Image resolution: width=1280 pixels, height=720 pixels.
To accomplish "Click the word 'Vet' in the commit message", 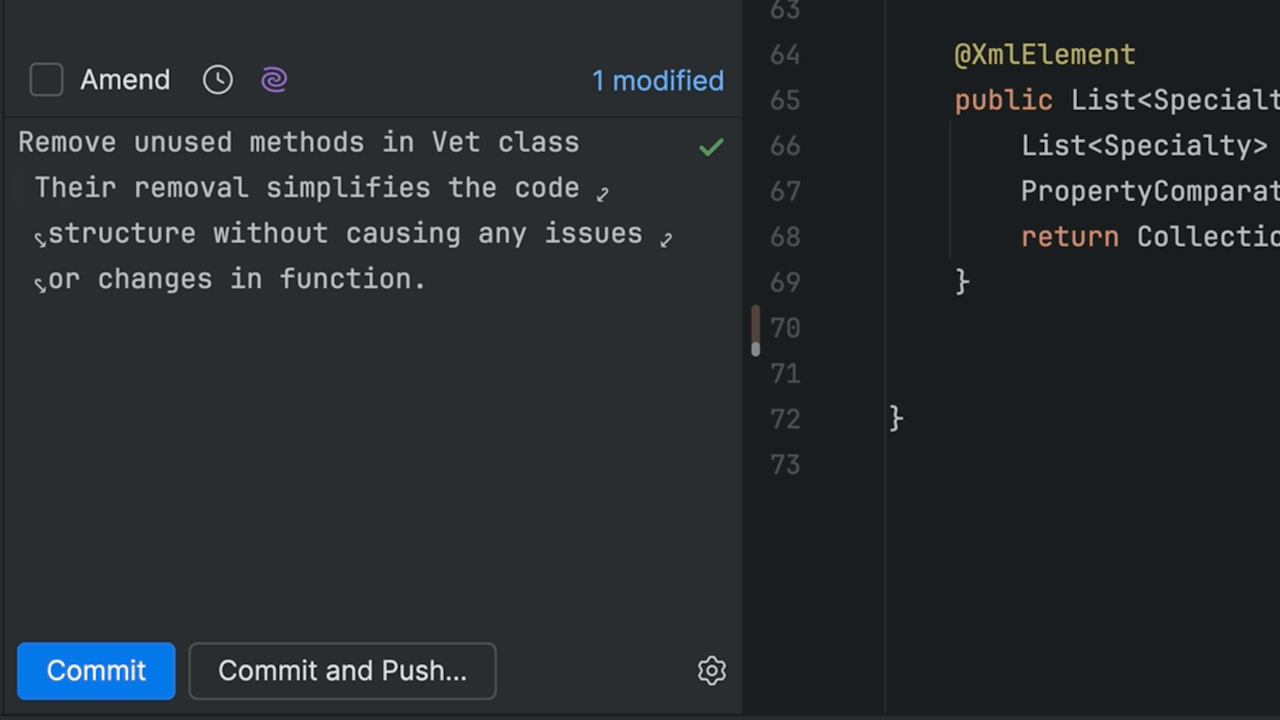I will [456, 142].
